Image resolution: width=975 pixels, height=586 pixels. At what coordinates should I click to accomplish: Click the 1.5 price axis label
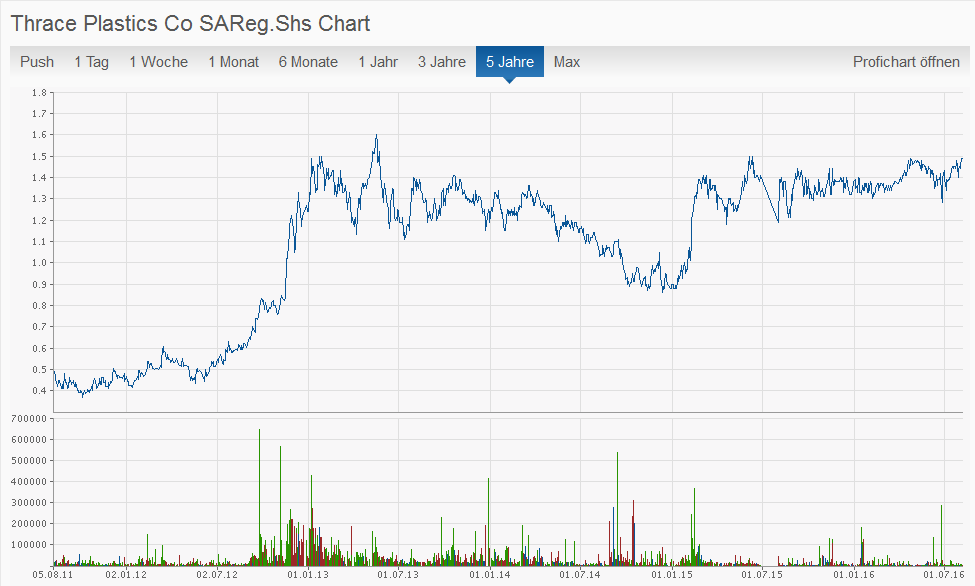click(x=39, y=156)
